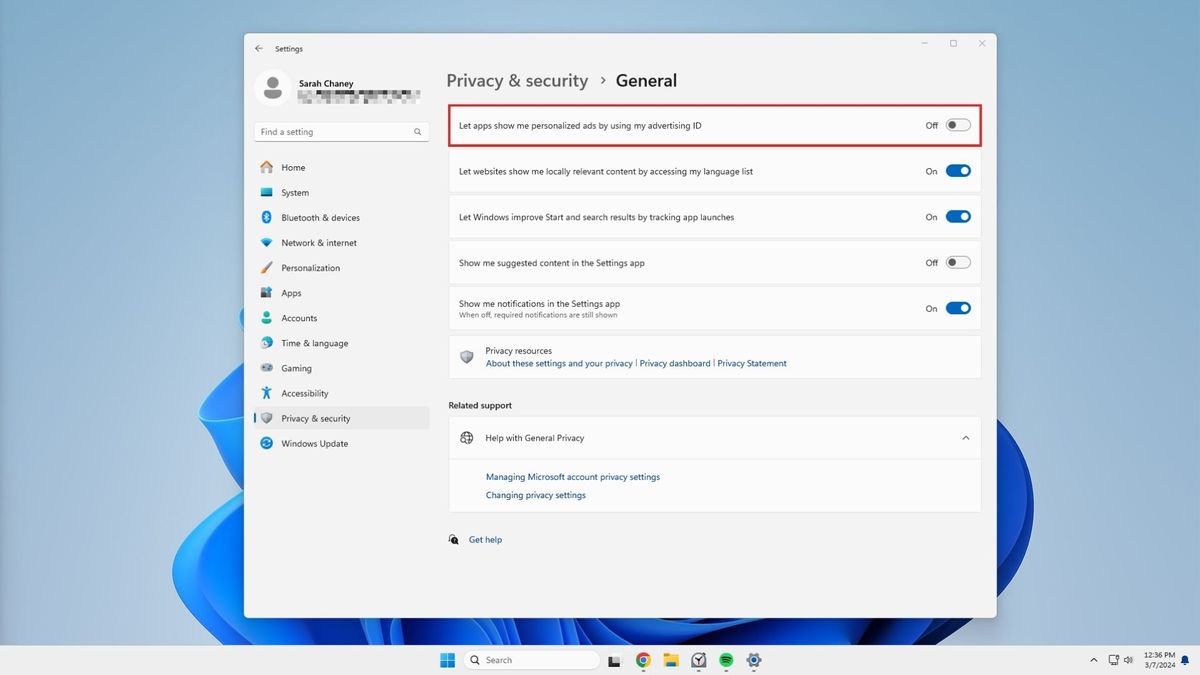Open Personalization settings
The image size is (1200, 675).
point(311,267)
